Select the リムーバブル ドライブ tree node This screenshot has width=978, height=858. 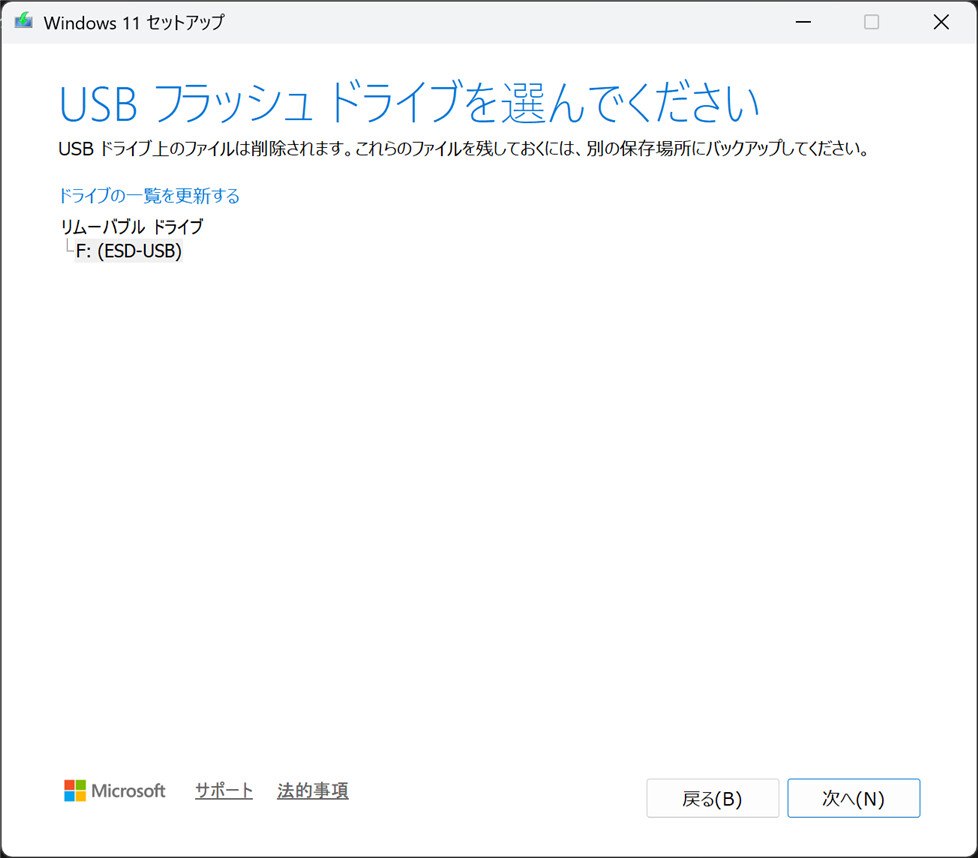[132, 226]
